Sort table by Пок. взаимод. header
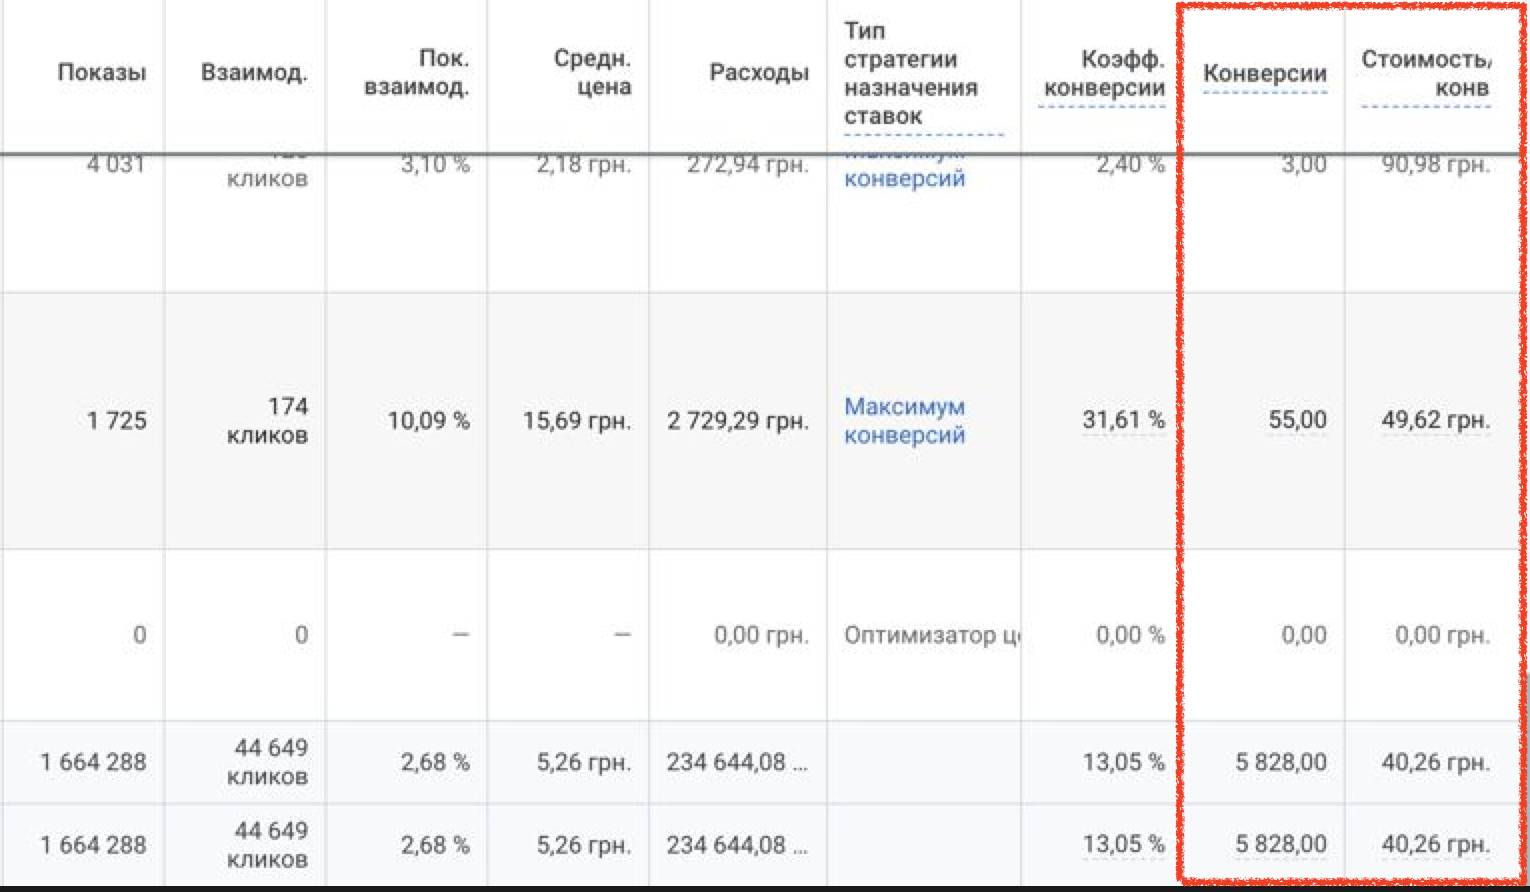Screen dimensions: 1530x892 pos(416,72)
